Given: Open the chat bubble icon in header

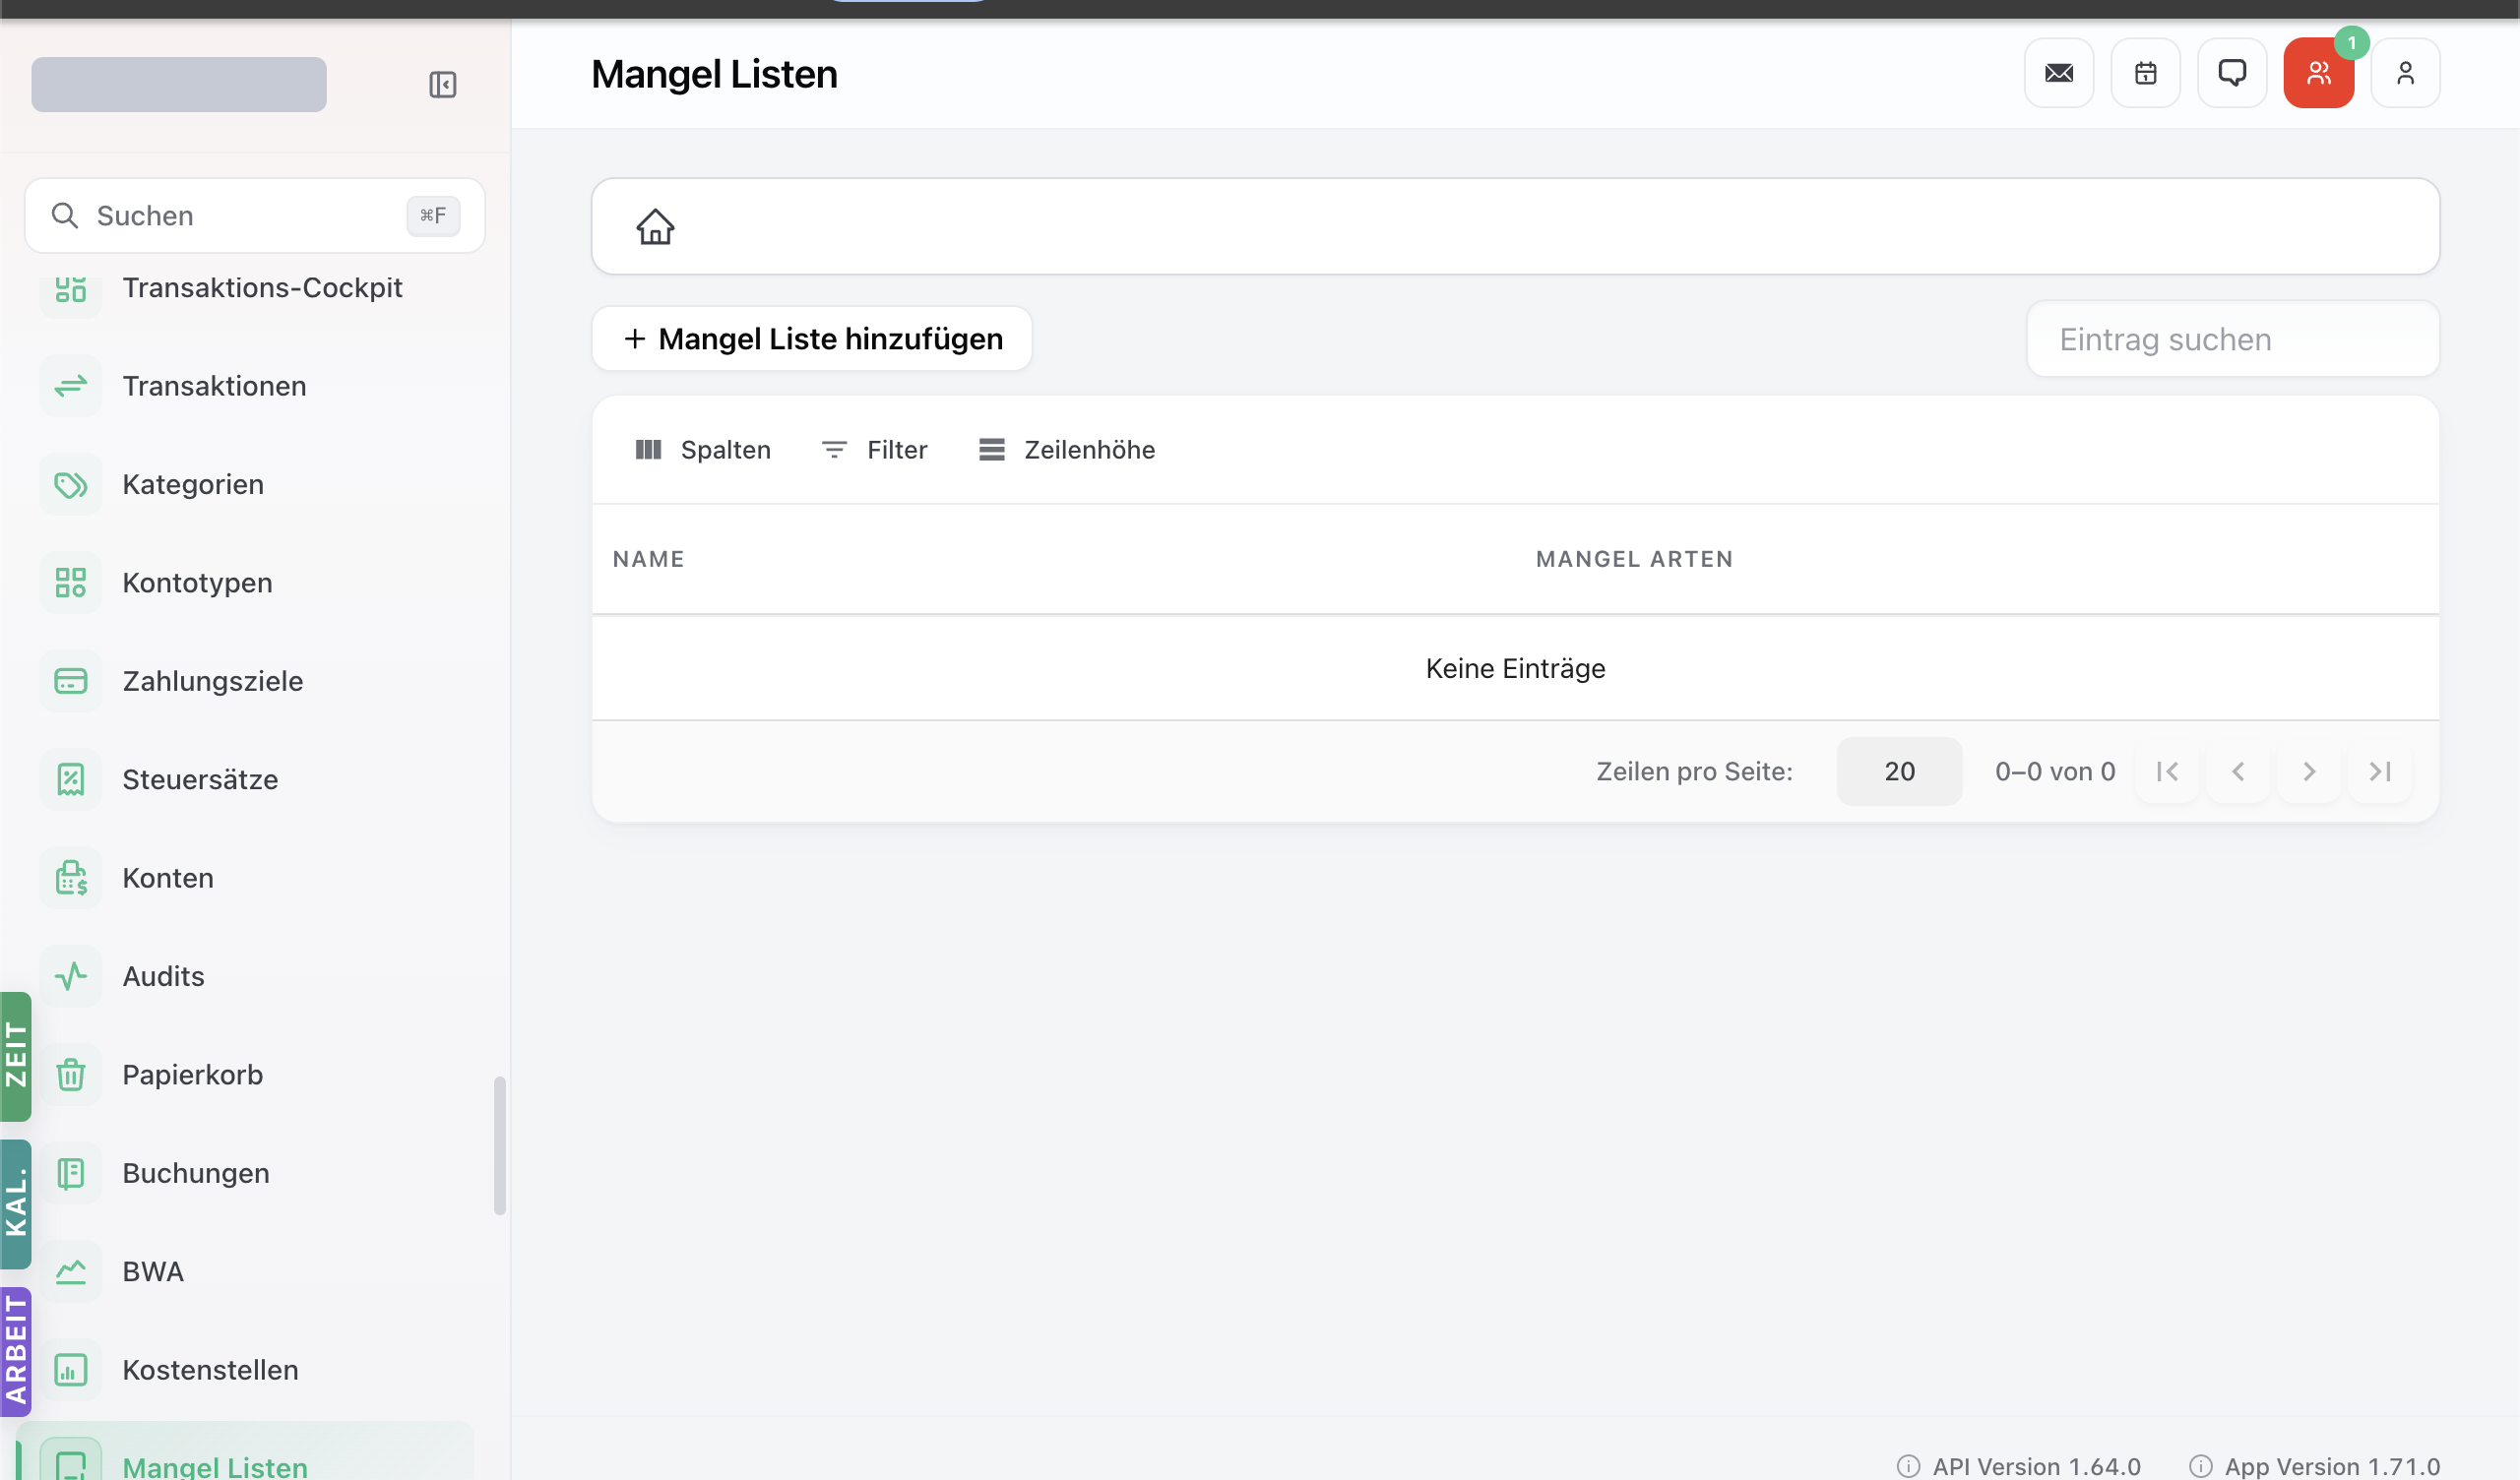Looking at the screenshot, I should point(2232,73).
